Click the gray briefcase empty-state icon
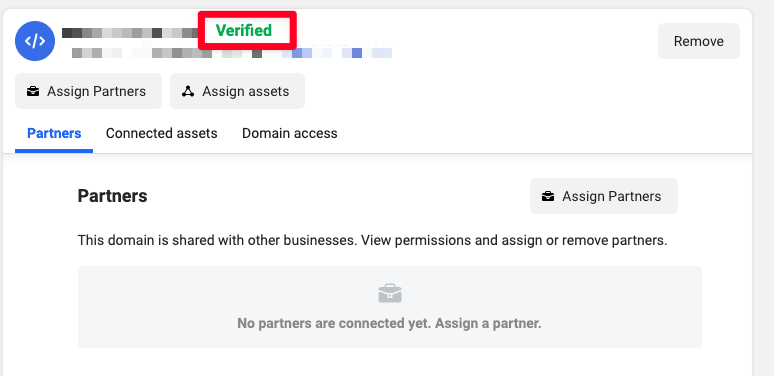Screen dimensions: 774x376 coord(390,293)
